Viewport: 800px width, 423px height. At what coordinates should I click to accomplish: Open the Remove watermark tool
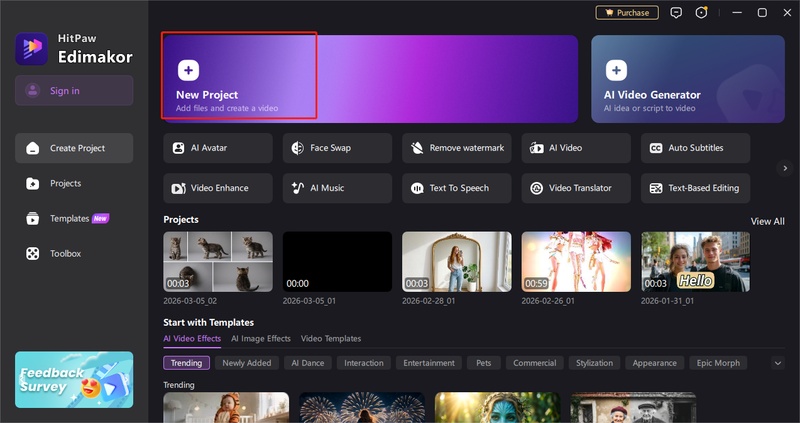(x=457, y=148)
